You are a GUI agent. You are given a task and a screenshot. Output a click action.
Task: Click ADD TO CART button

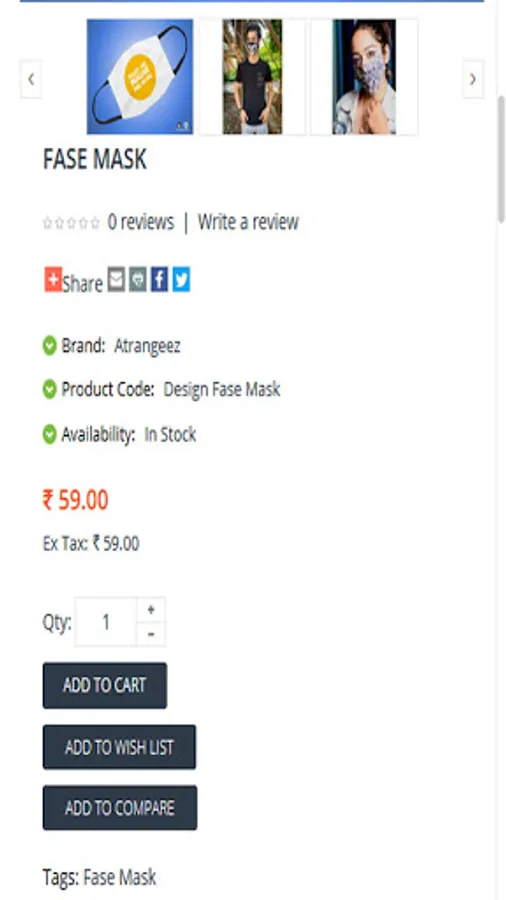click(105, 685)
